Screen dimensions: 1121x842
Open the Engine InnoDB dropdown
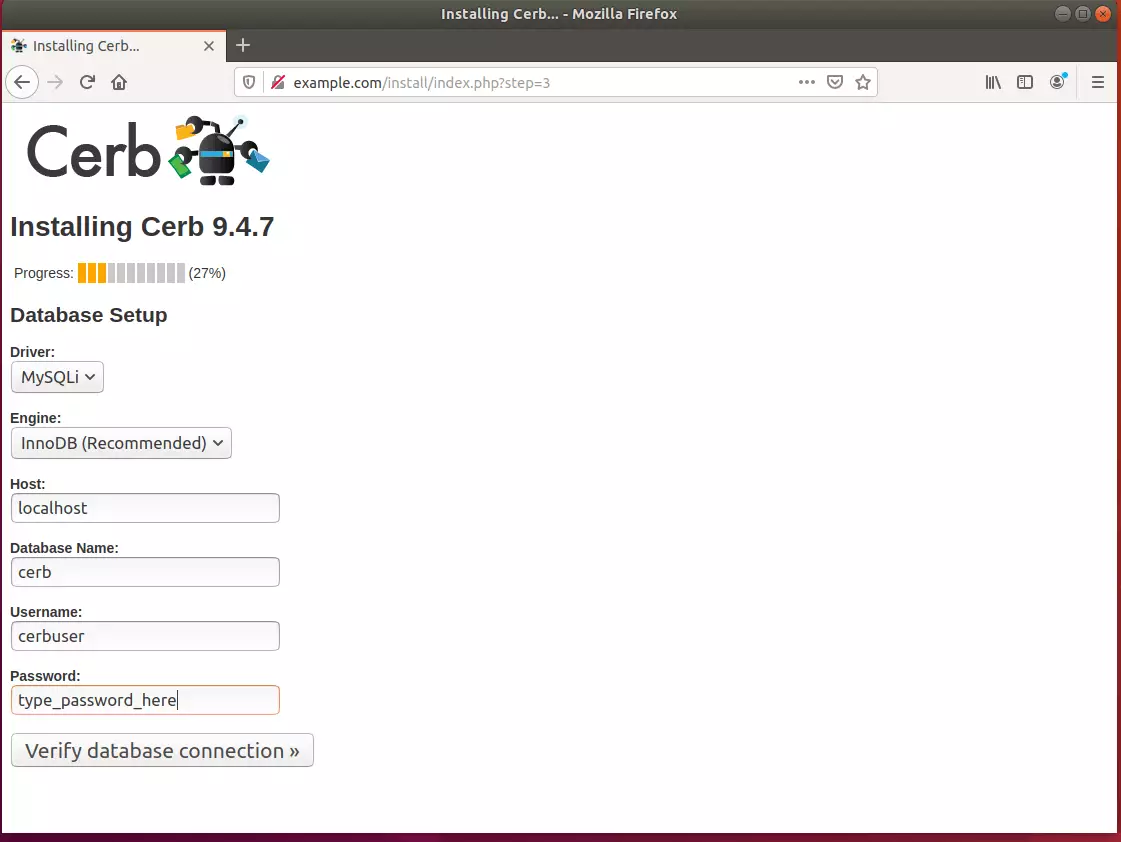122,442
